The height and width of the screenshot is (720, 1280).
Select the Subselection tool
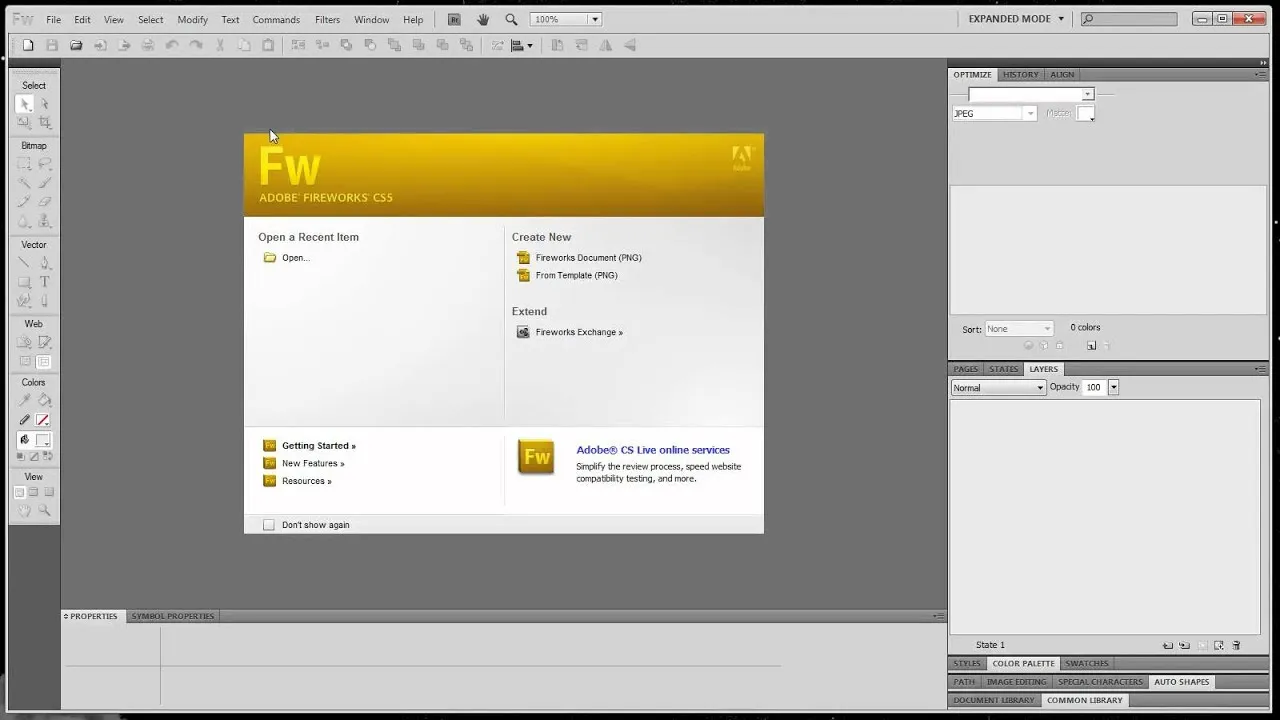[44, 104]
